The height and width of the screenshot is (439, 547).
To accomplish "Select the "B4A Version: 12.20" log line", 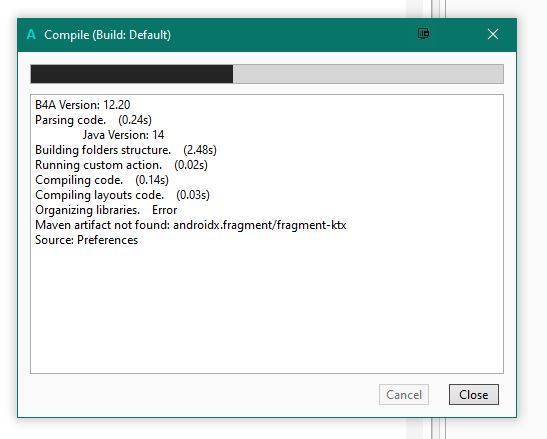I will [83, 105].
